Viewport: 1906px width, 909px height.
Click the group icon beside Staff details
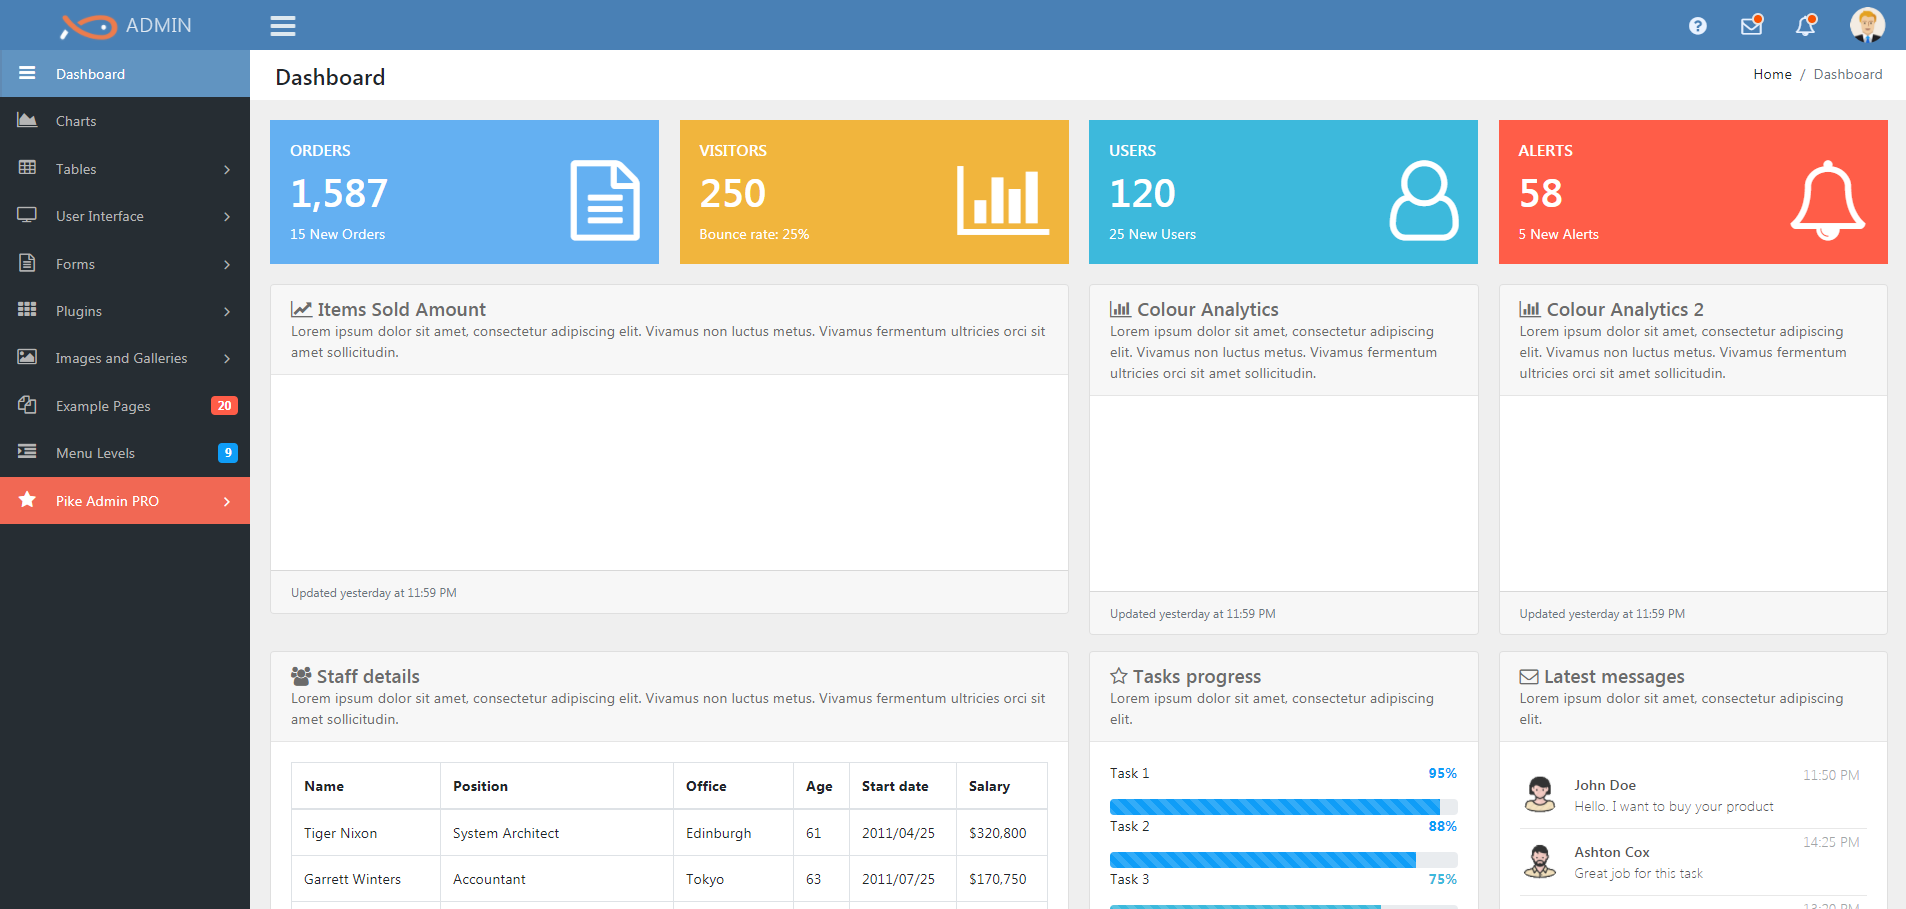coord(301,677)
